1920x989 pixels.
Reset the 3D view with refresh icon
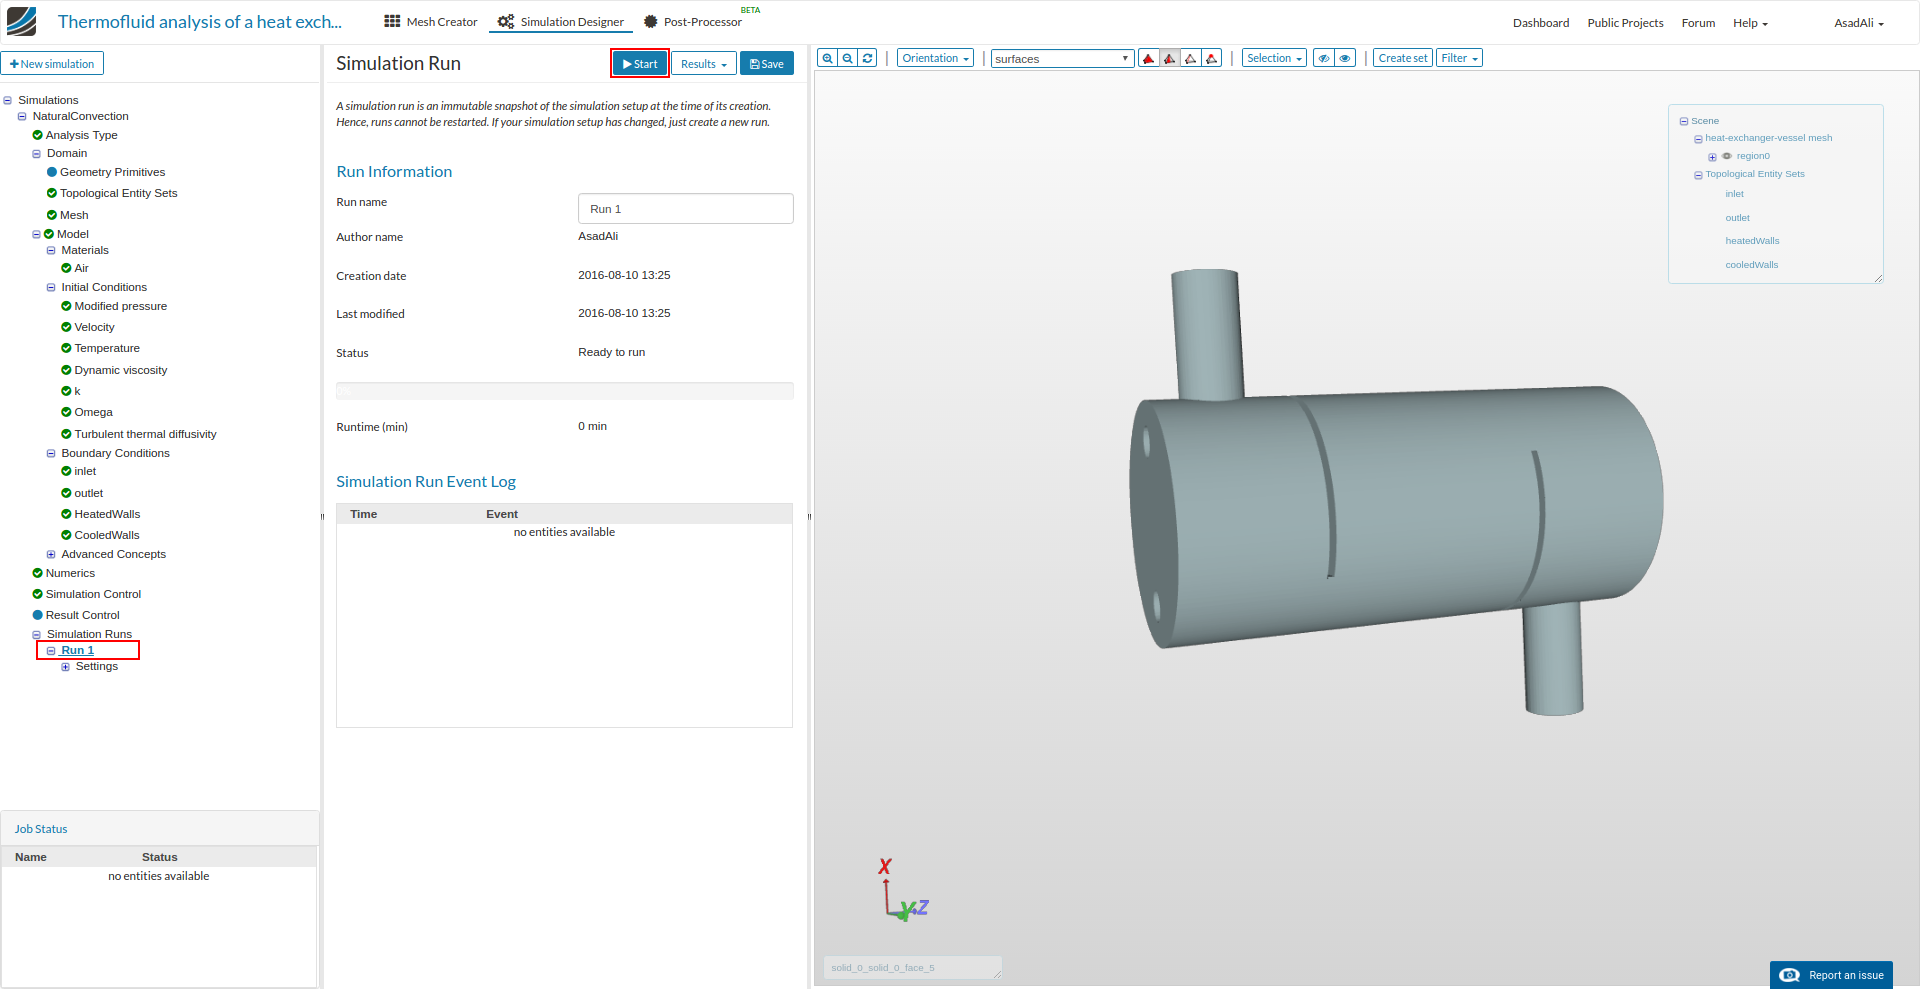click(868, 58)
